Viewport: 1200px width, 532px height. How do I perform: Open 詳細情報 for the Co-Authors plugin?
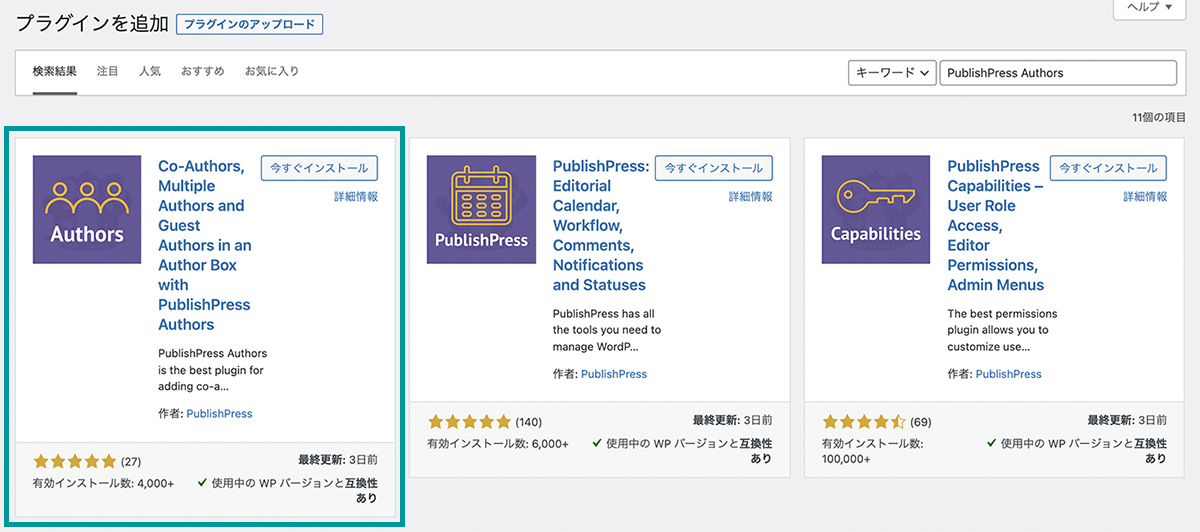(x=356, y=197)
